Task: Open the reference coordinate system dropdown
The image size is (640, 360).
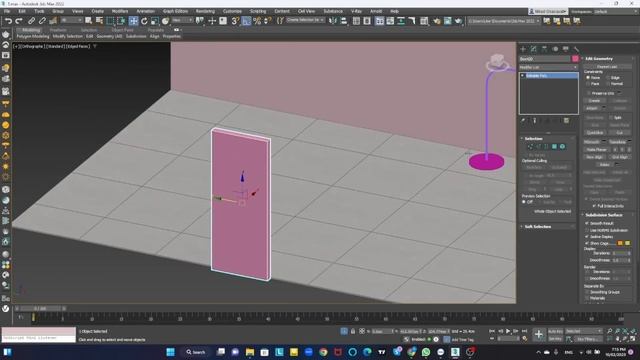Action: click(x=182, y=20)
